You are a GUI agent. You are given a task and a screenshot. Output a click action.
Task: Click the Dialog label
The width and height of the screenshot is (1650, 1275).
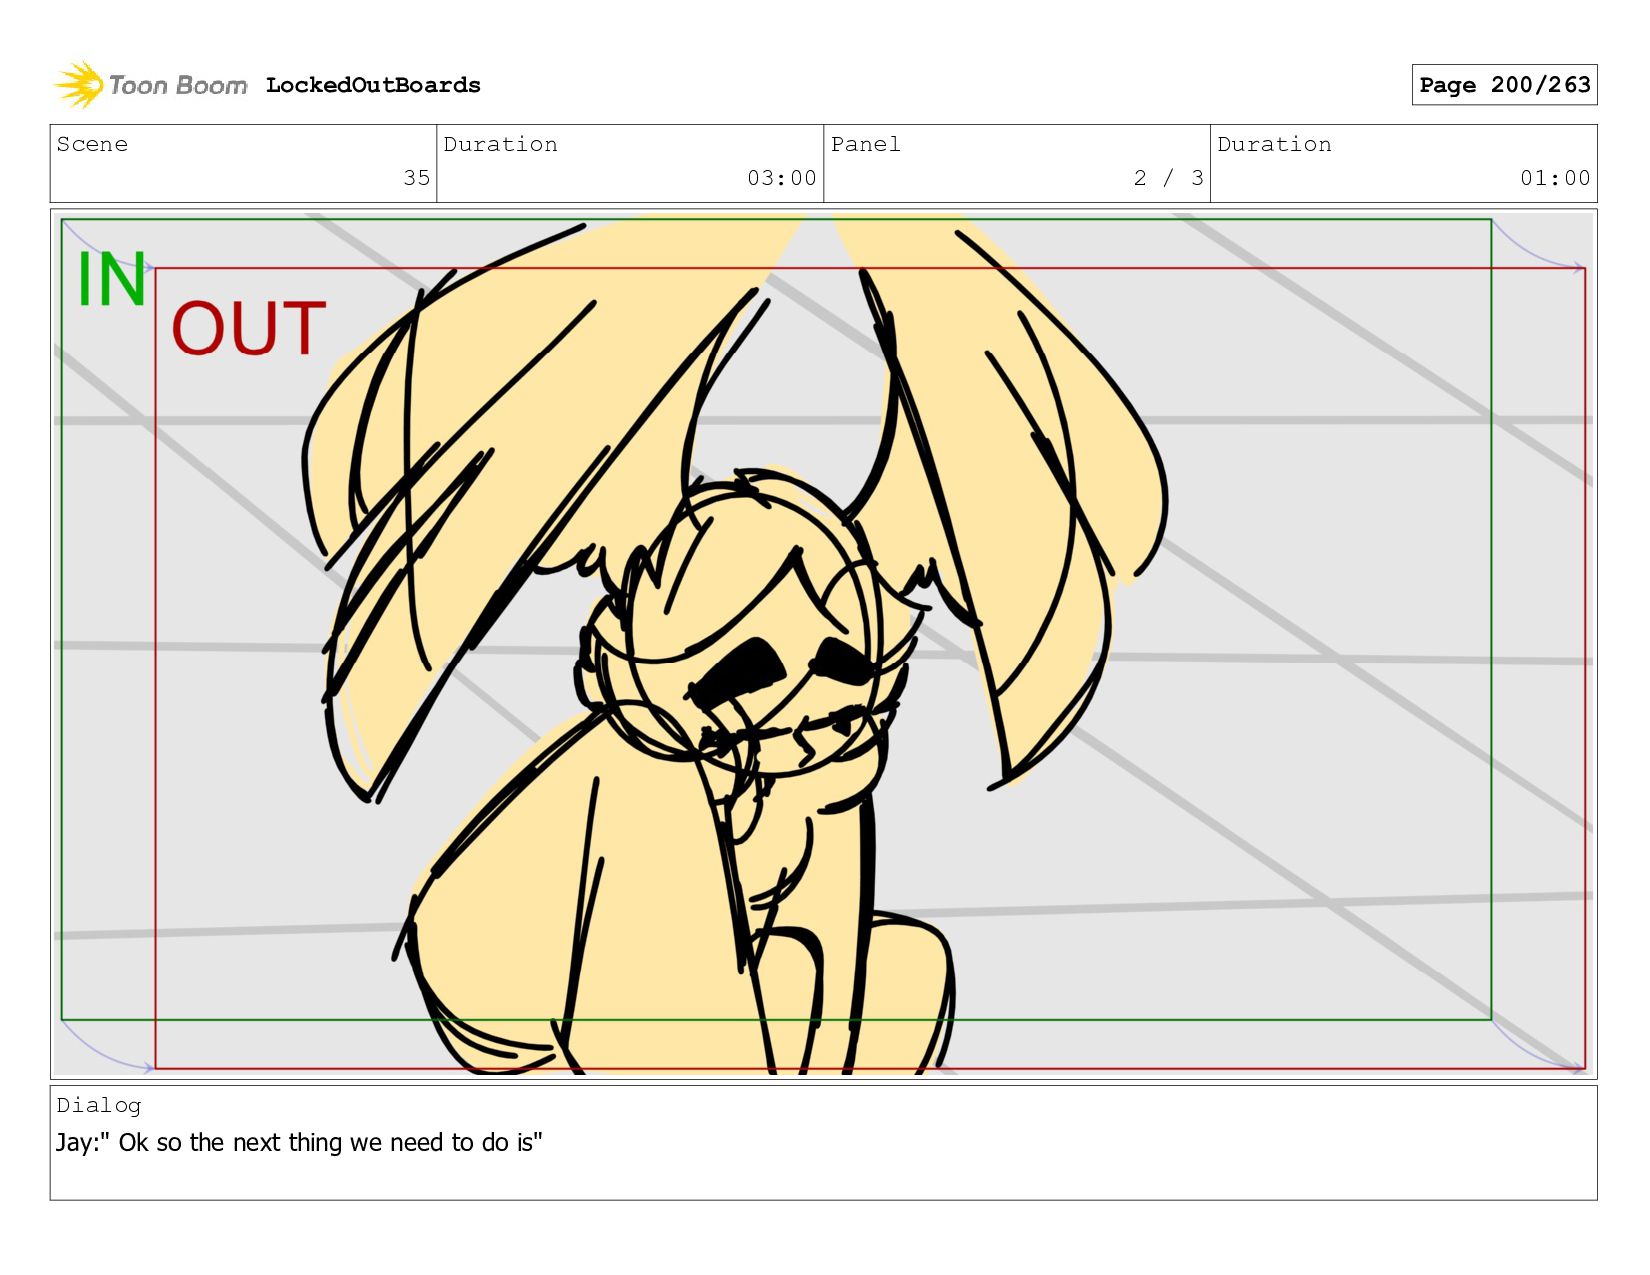pos(99,1105)
